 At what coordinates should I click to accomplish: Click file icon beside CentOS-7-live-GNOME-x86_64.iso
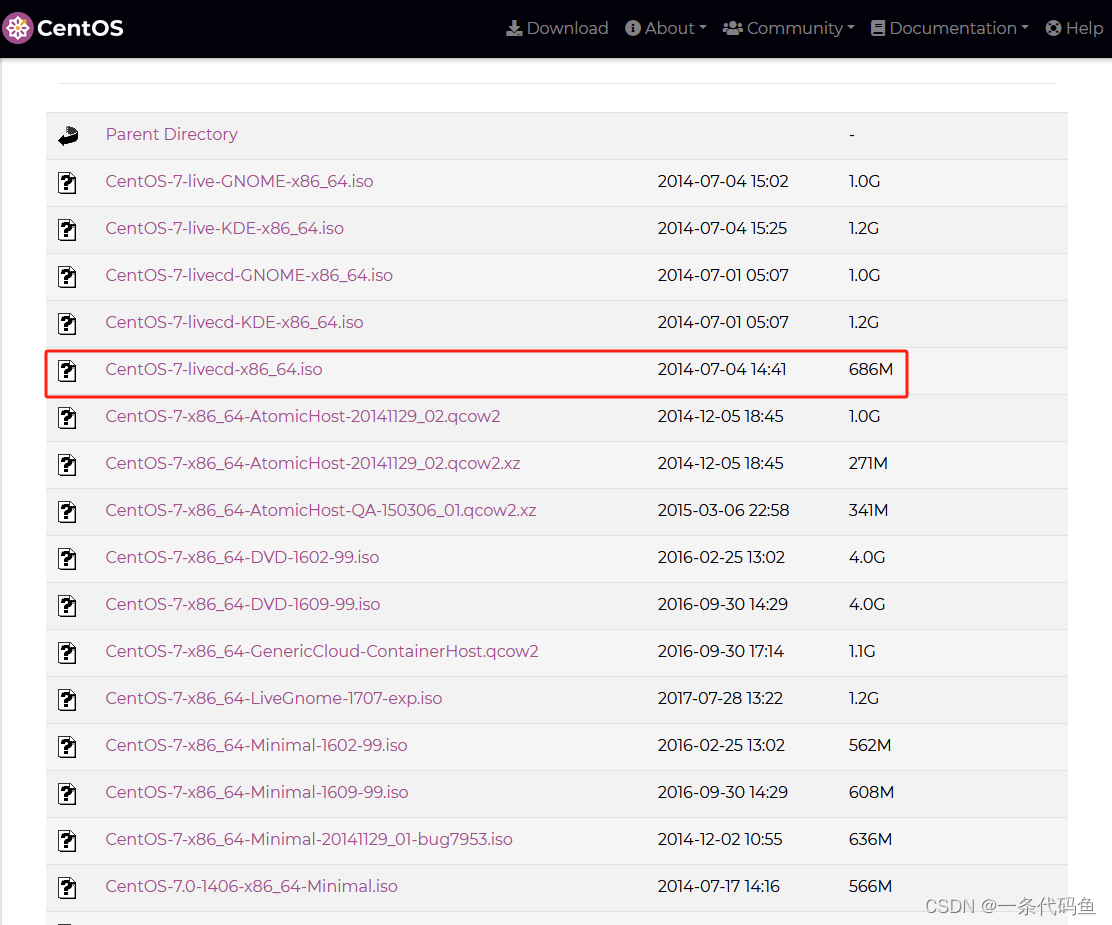click(x=67, y=183)
